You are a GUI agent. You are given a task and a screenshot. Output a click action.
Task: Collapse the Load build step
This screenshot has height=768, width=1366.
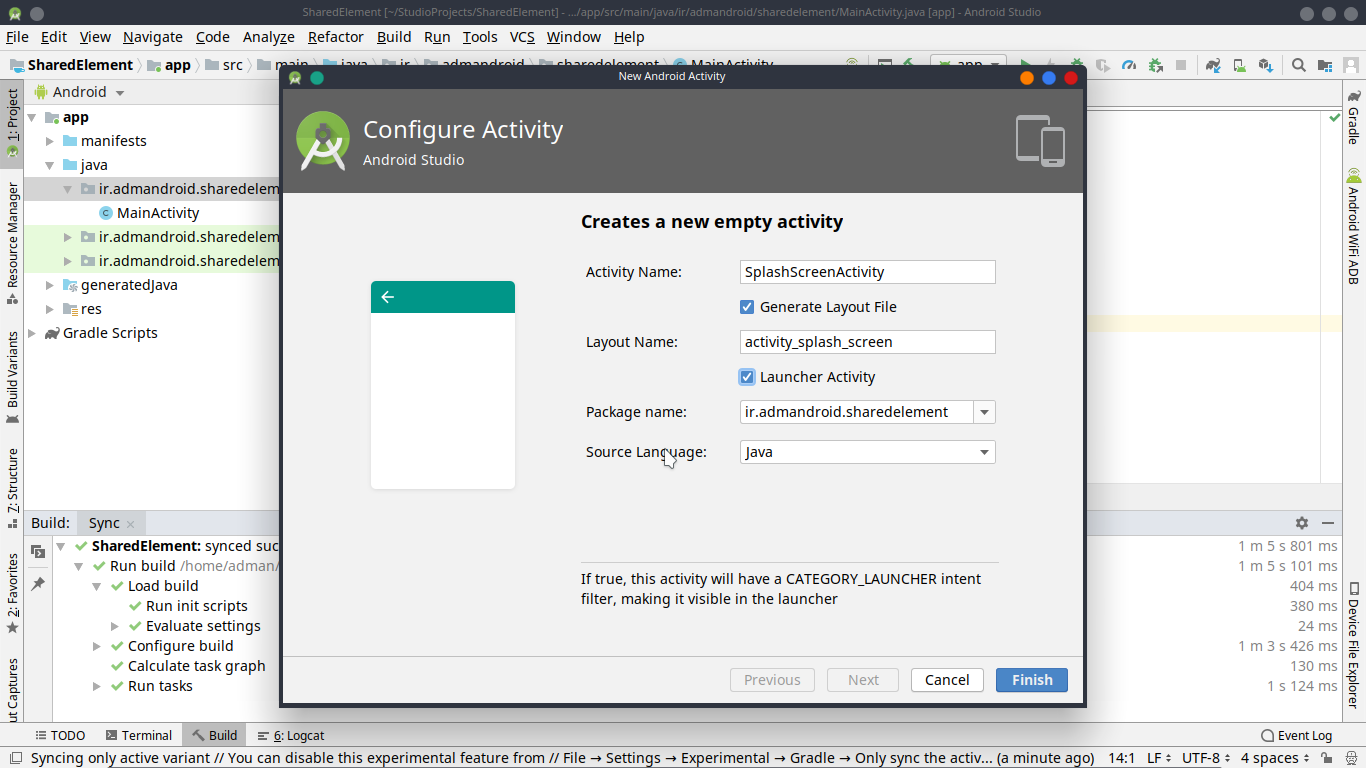97,586
